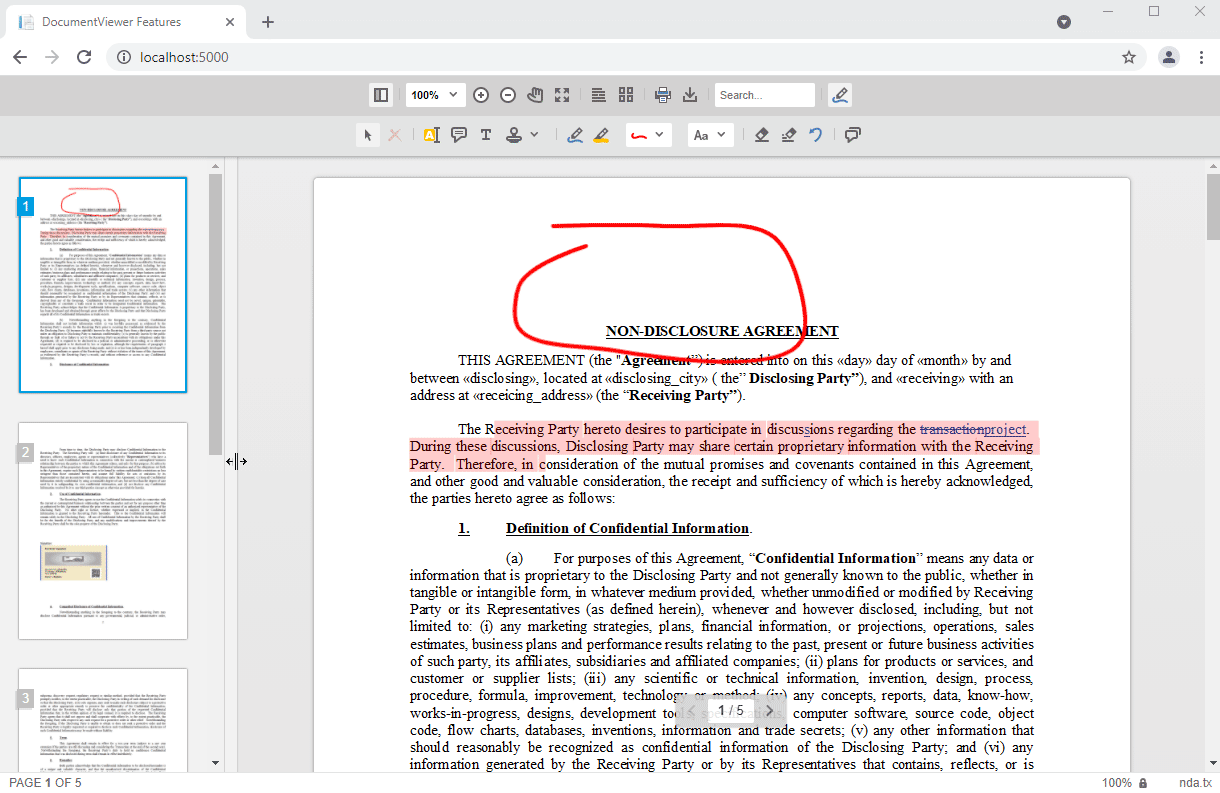Open the red ink color dropdown
Screen dimensions: 1220x793
648,135
